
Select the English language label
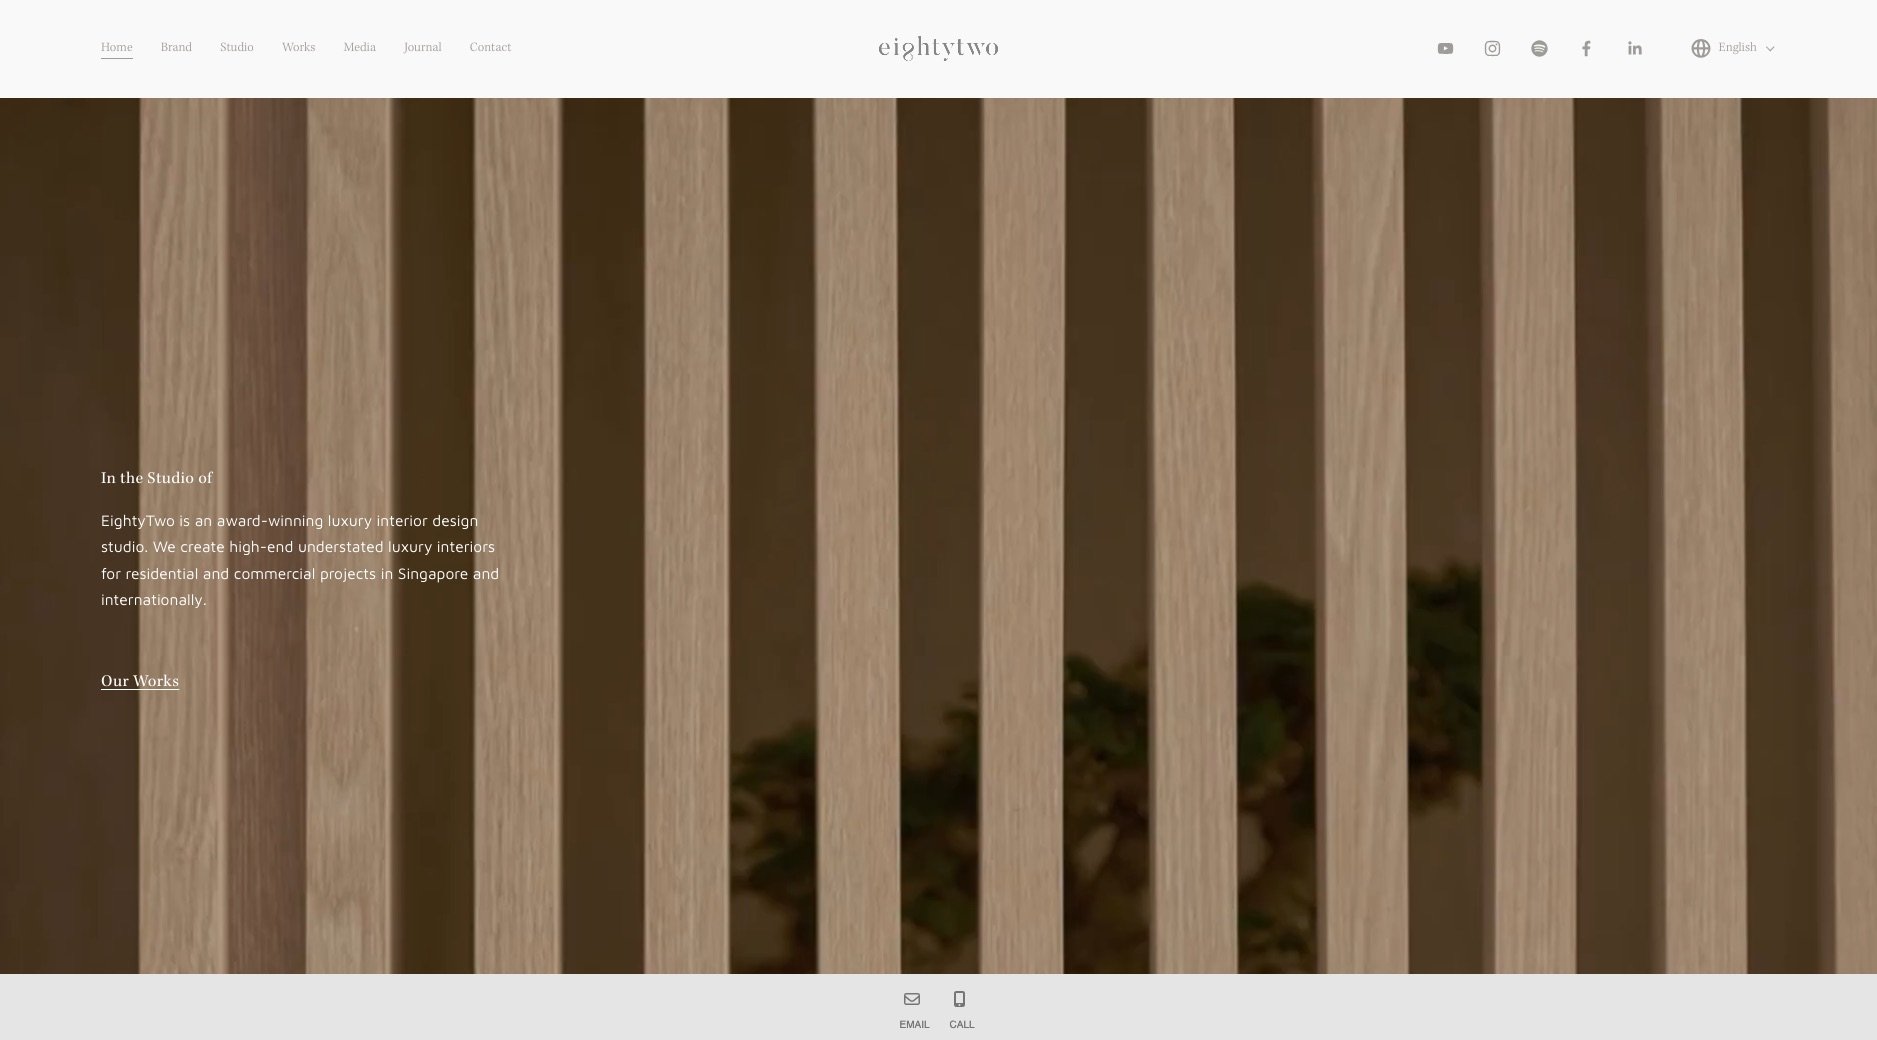(x=1737, y=47)
